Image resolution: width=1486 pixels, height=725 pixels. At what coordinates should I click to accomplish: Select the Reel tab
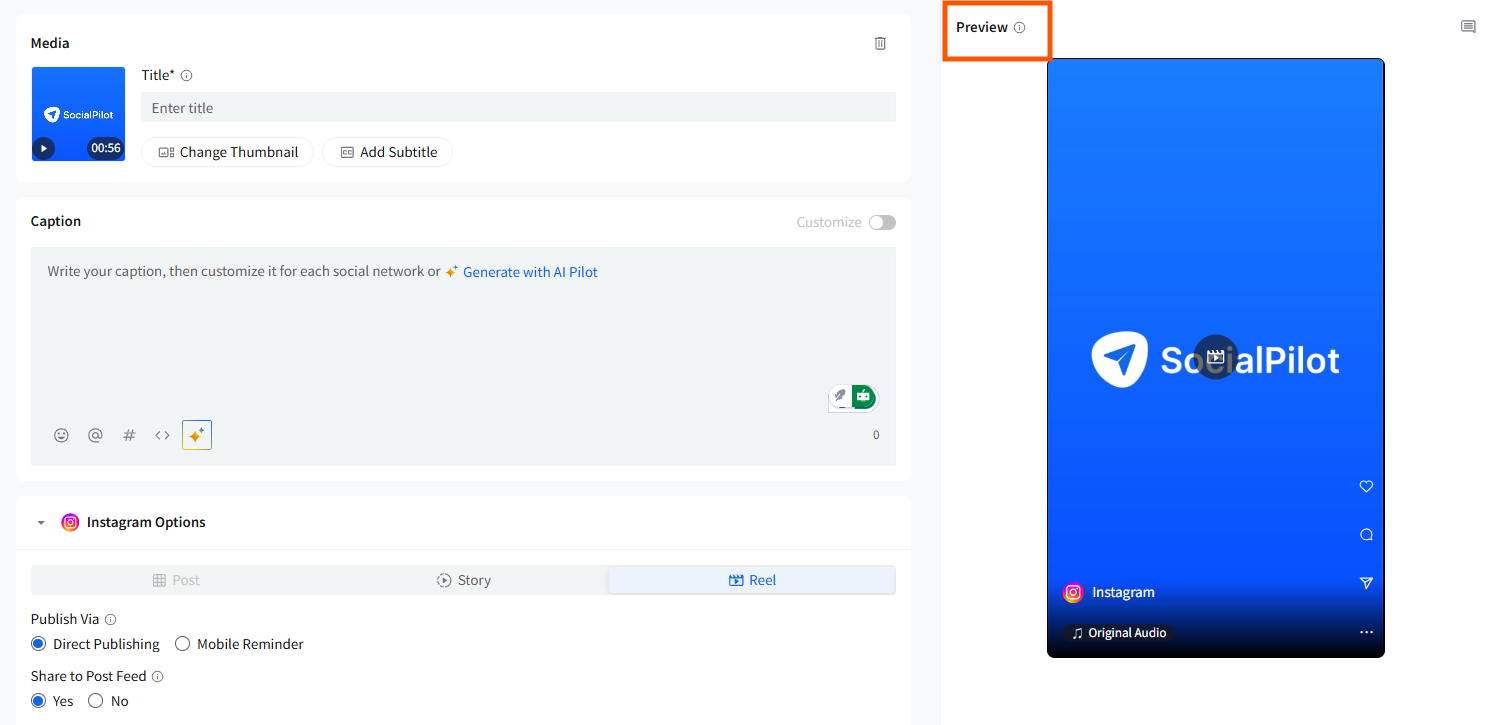[x=752, y=580]
